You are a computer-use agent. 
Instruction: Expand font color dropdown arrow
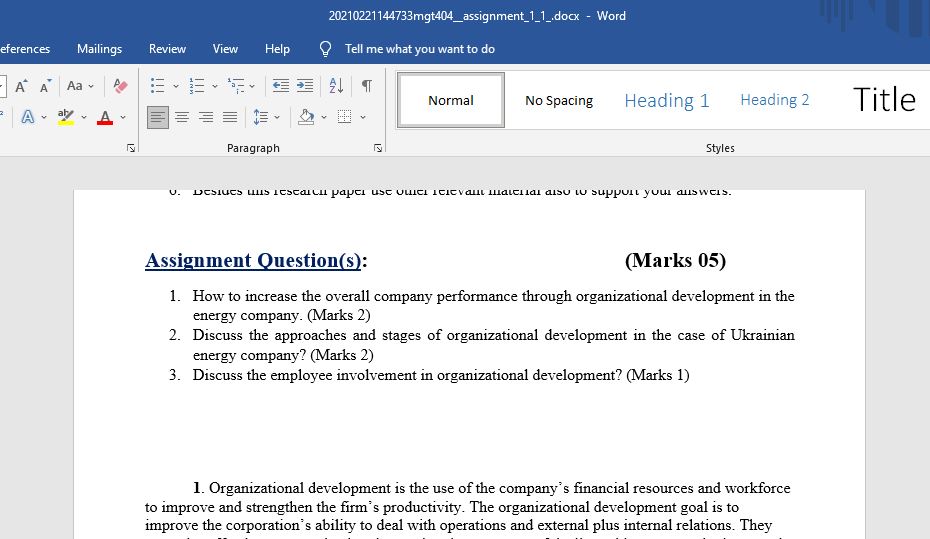123,117
